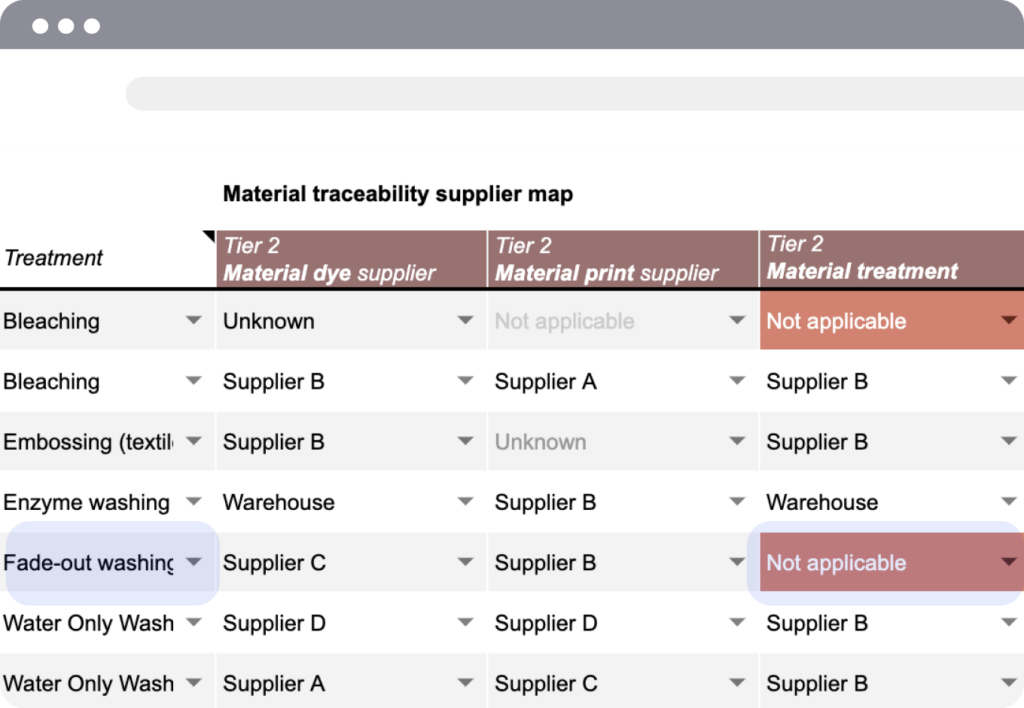Open dropdown arrow for Enzyme washing treatment
Viewport: 1024px width, 708px height.
(194, 502)
